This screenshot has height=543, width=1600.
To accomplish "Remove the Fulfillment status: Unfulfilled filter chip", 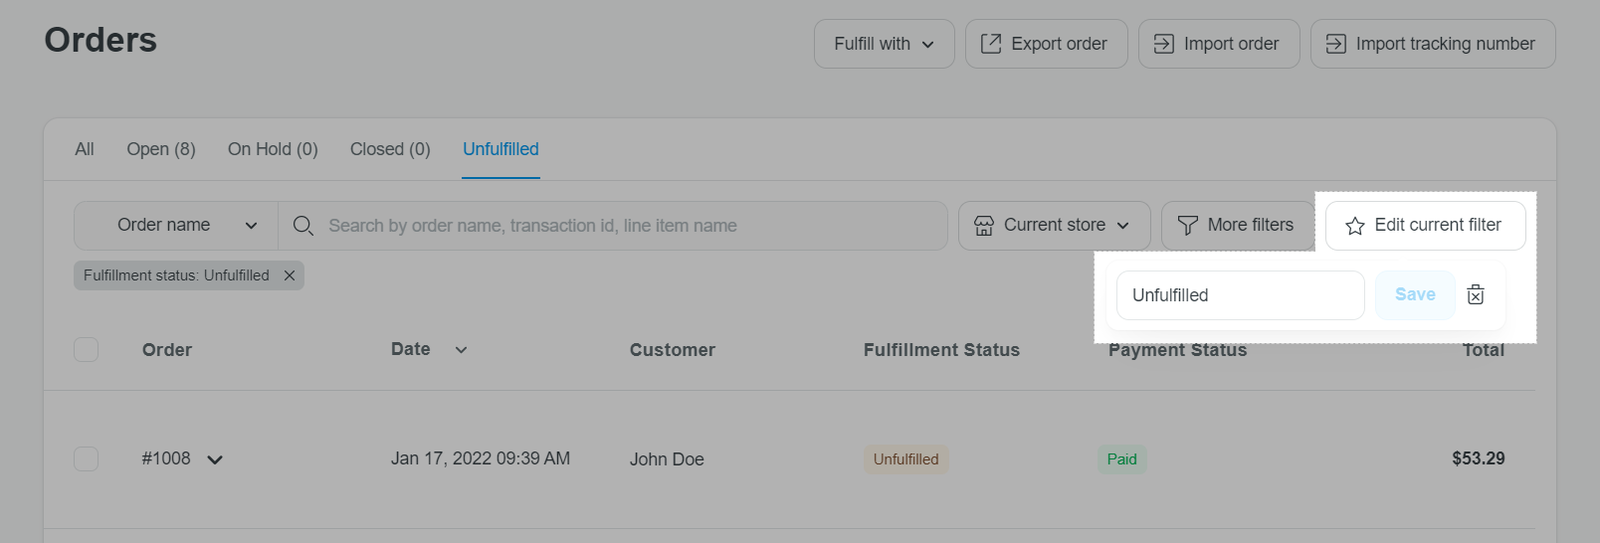I will tap(289, 276).
